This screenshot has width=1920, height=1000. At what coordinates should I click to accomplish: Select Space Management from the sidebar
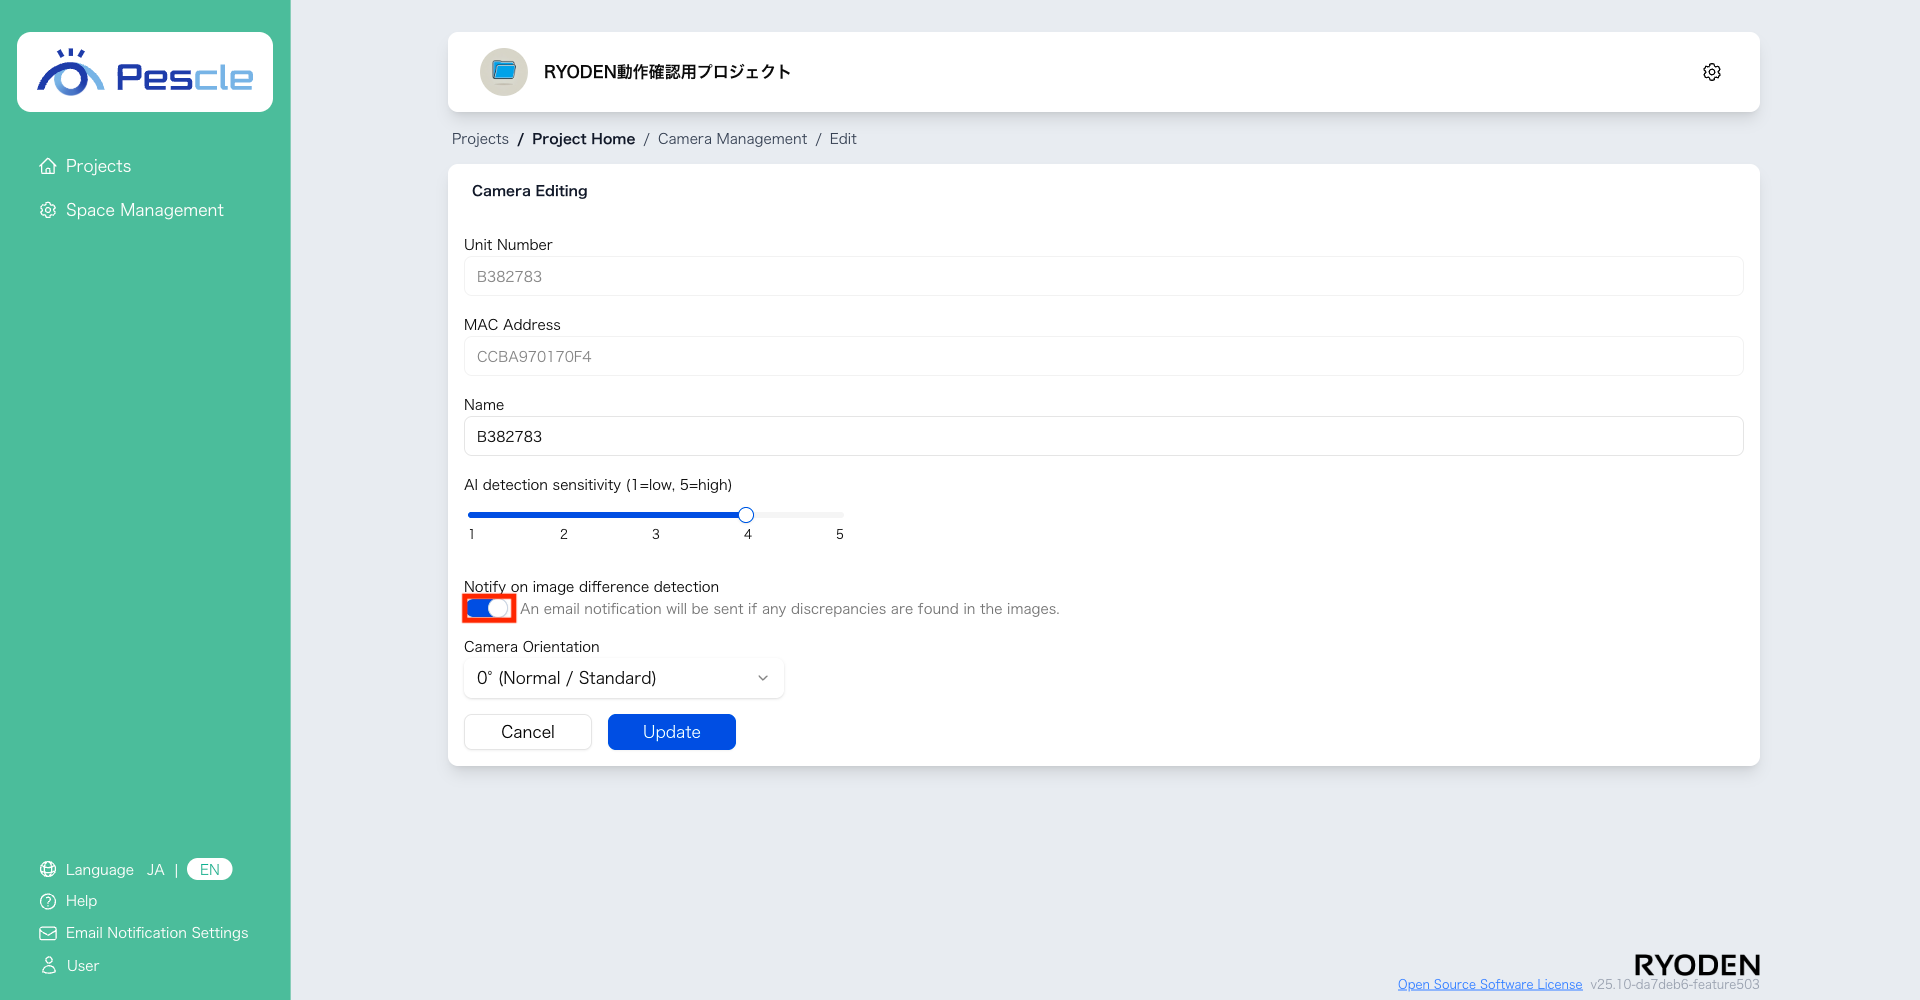pyautogui.click(x=144, y=209)
